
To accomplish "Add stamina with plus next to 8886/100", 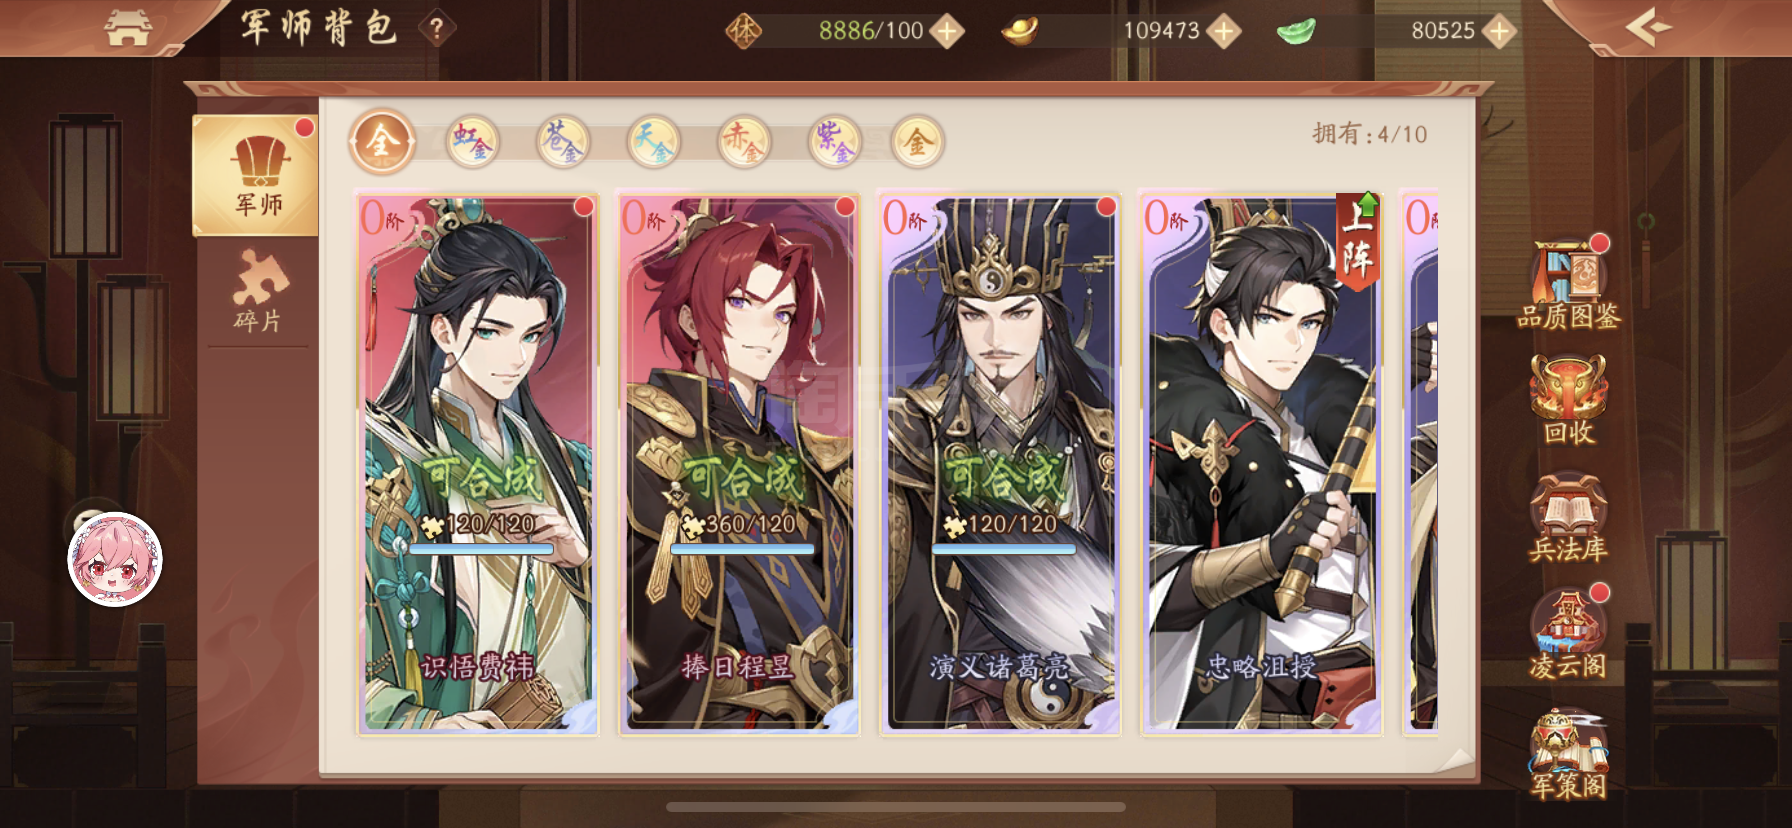I will pyautogui.click(x=946, y=31).
